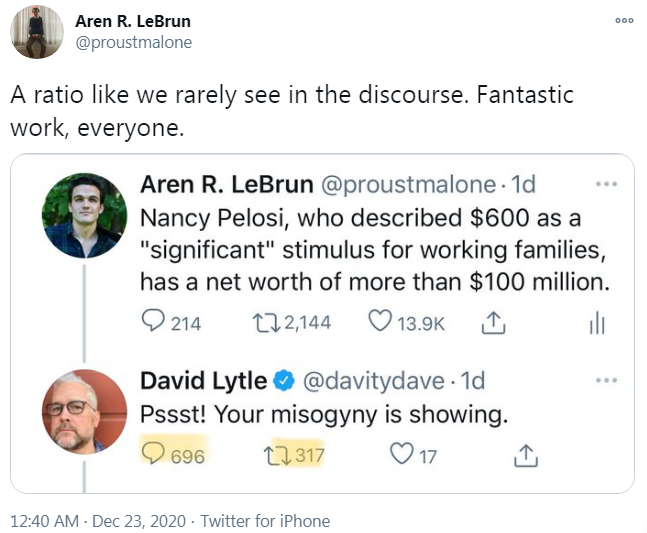Like the Nancy Pelosi tweet with 13.9K
Viewport: 647px width, 533px height.
click(x=379, y=322)
